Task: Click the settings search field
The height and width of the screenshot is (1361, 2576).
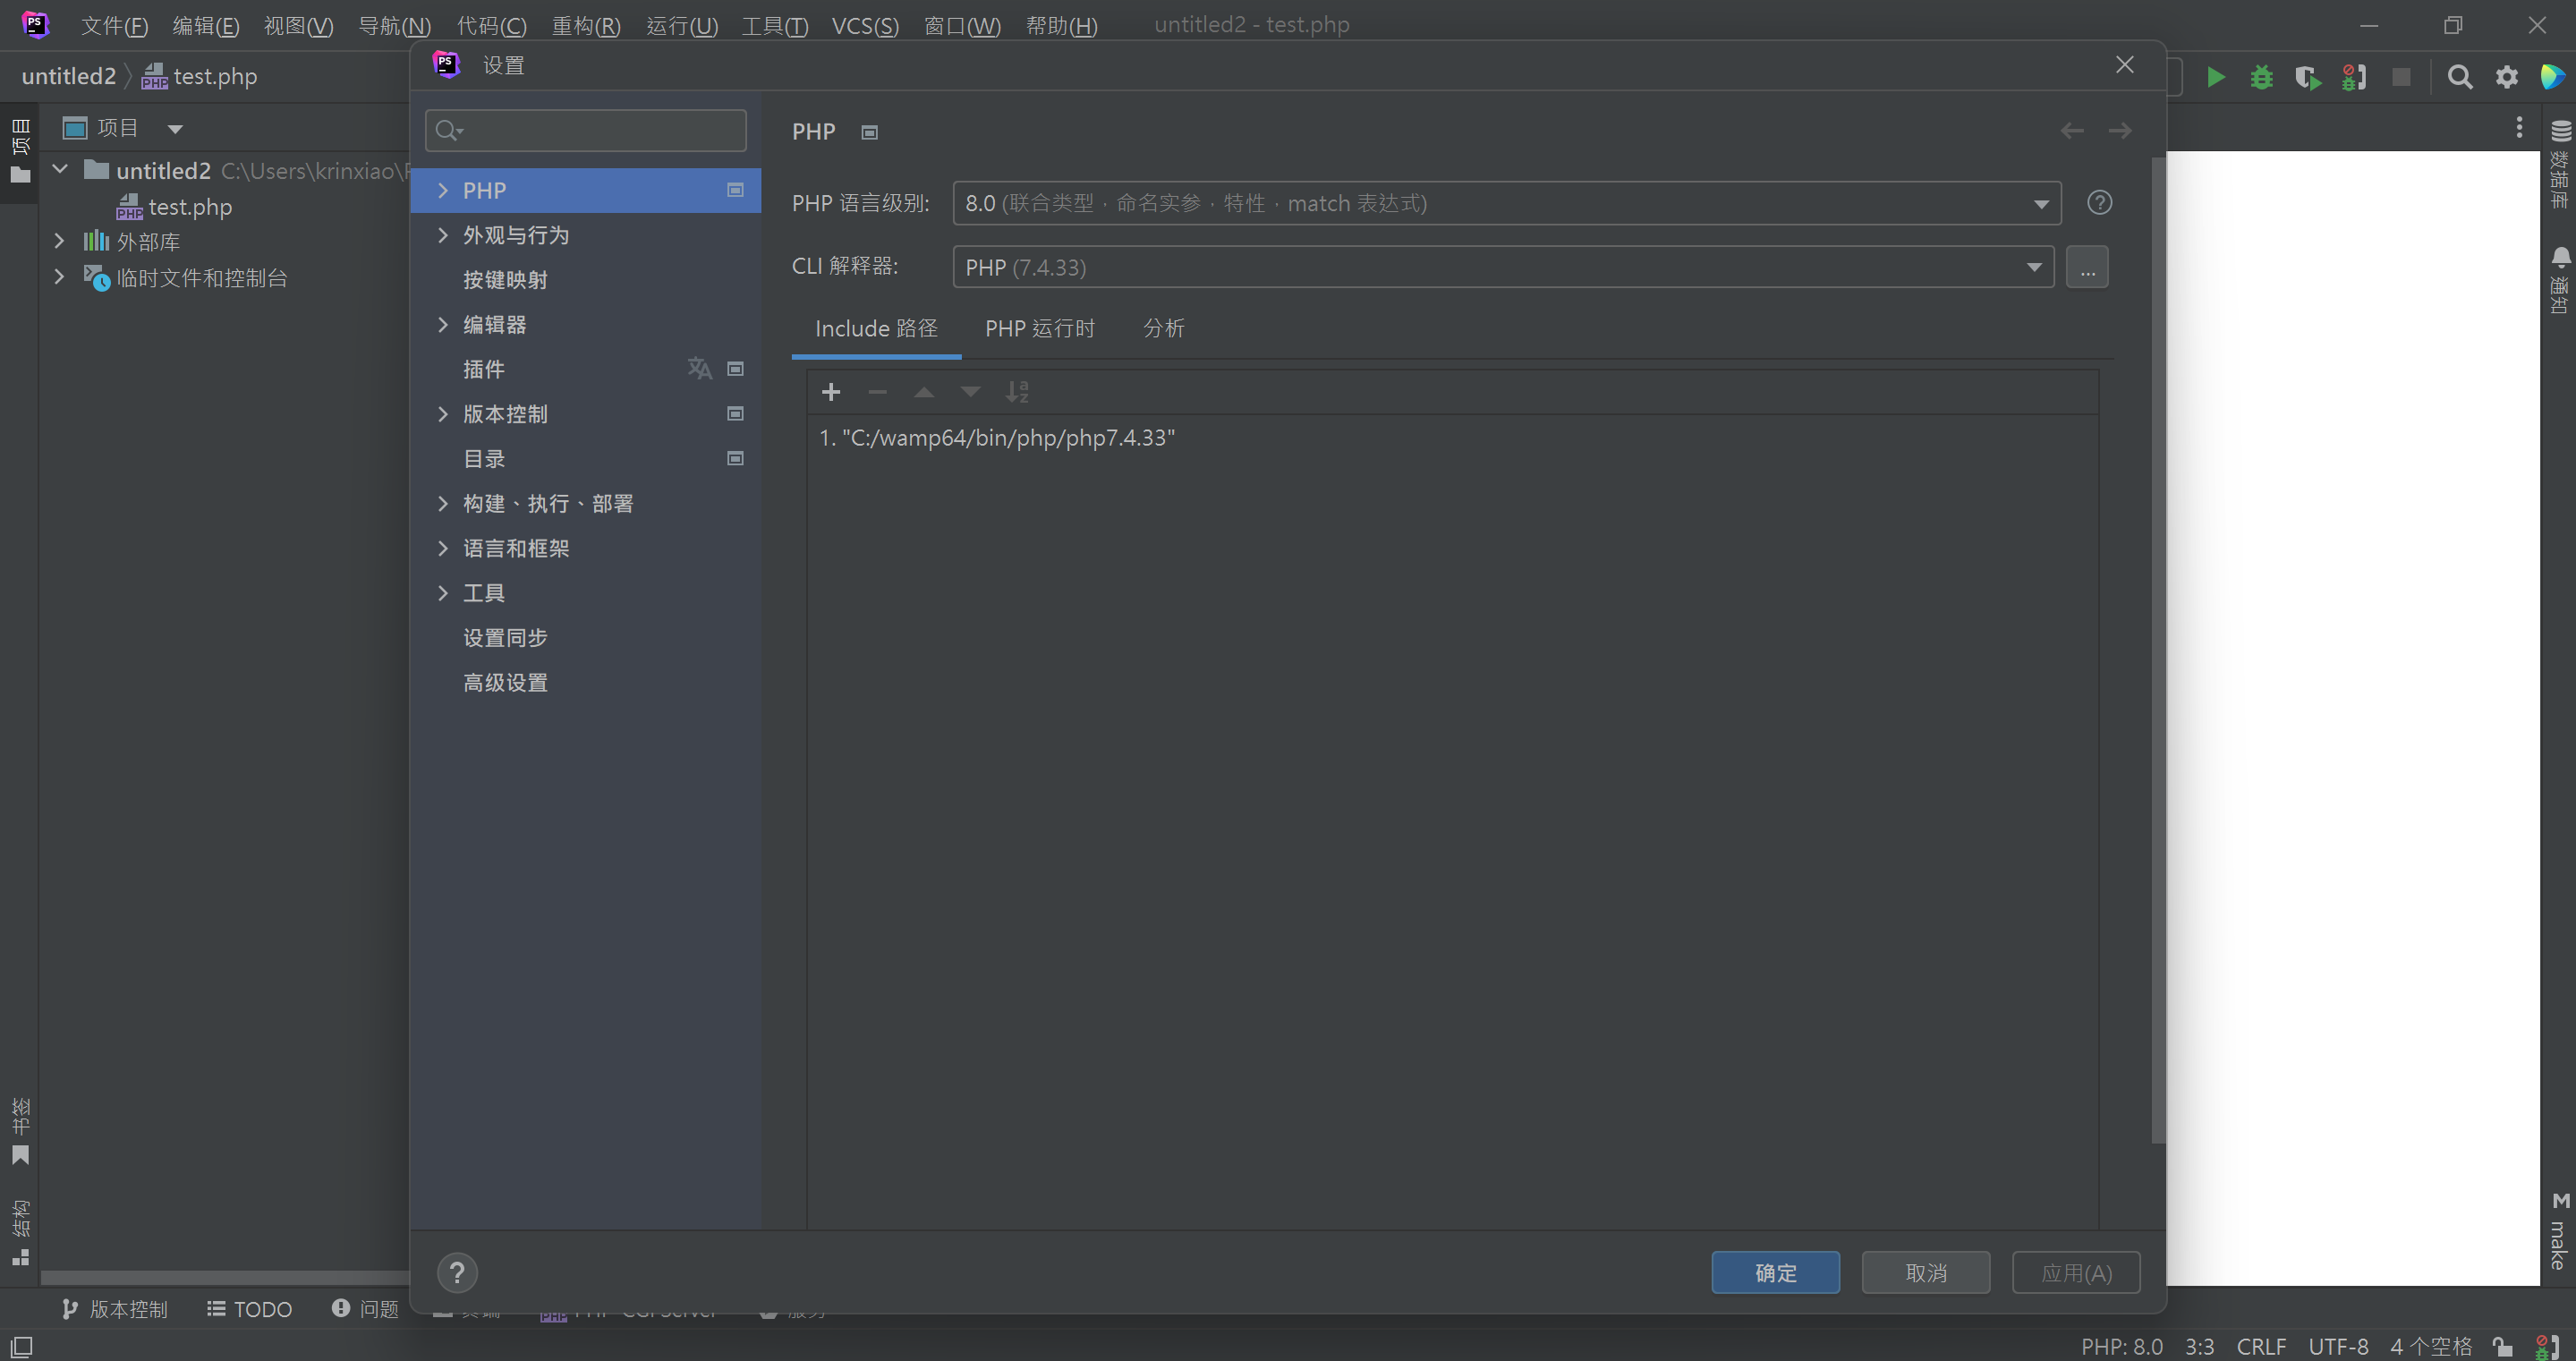Action: (585, 130)
